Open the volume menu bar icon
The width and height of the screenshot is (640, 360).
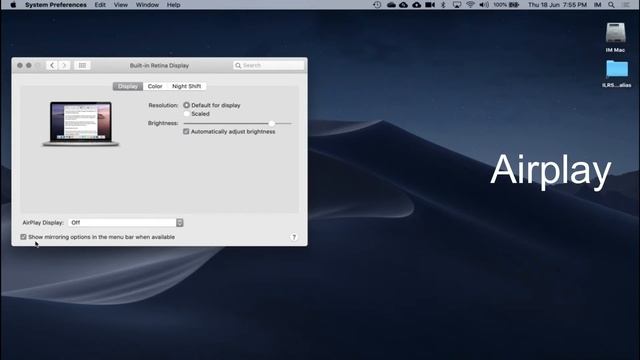pos(484,5)
